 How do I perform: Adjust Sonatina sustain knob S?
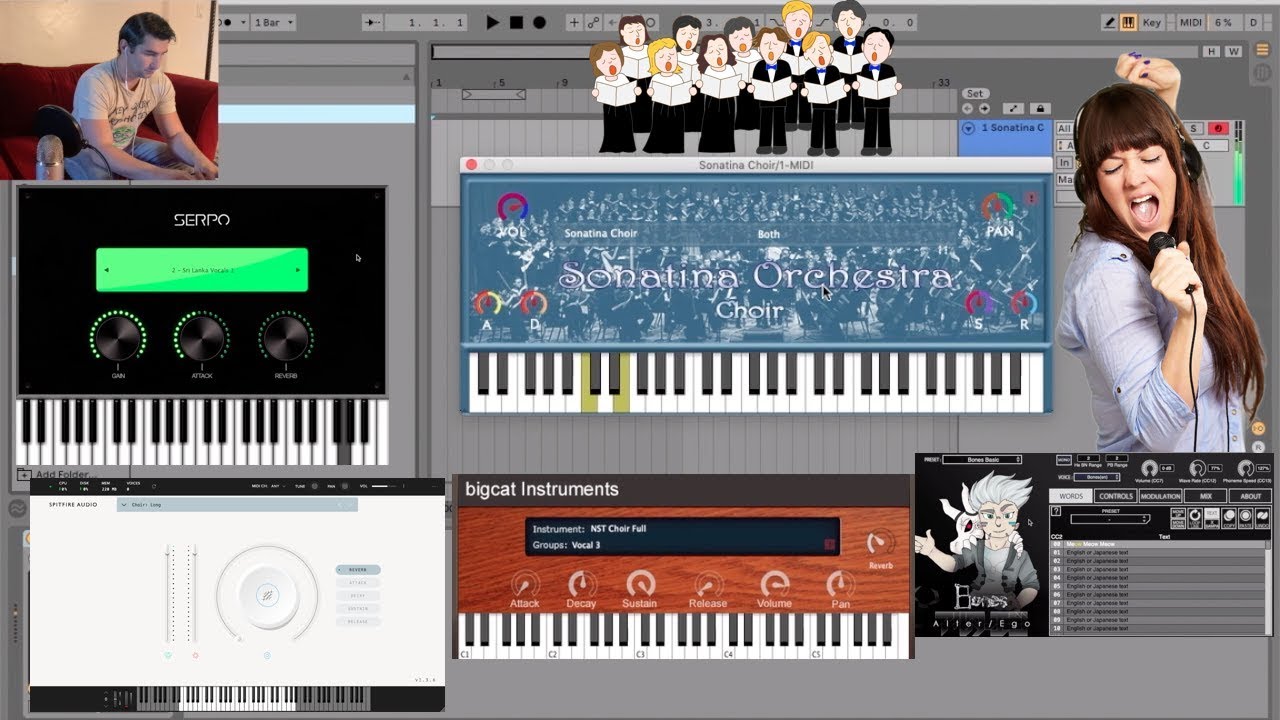point(979,303)
